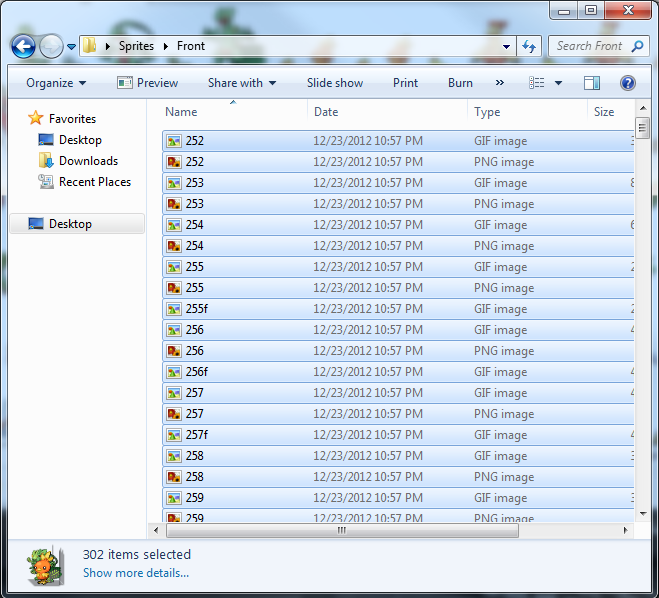Click the Refresh button beside address bar
The width and height of the screenshot is (659, 598).
coord(530,46)
